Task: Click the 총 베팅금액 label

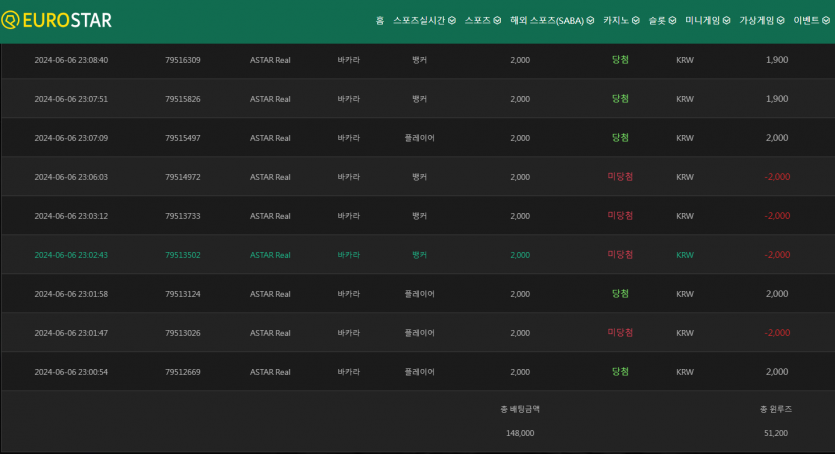Action: point(520,409)
